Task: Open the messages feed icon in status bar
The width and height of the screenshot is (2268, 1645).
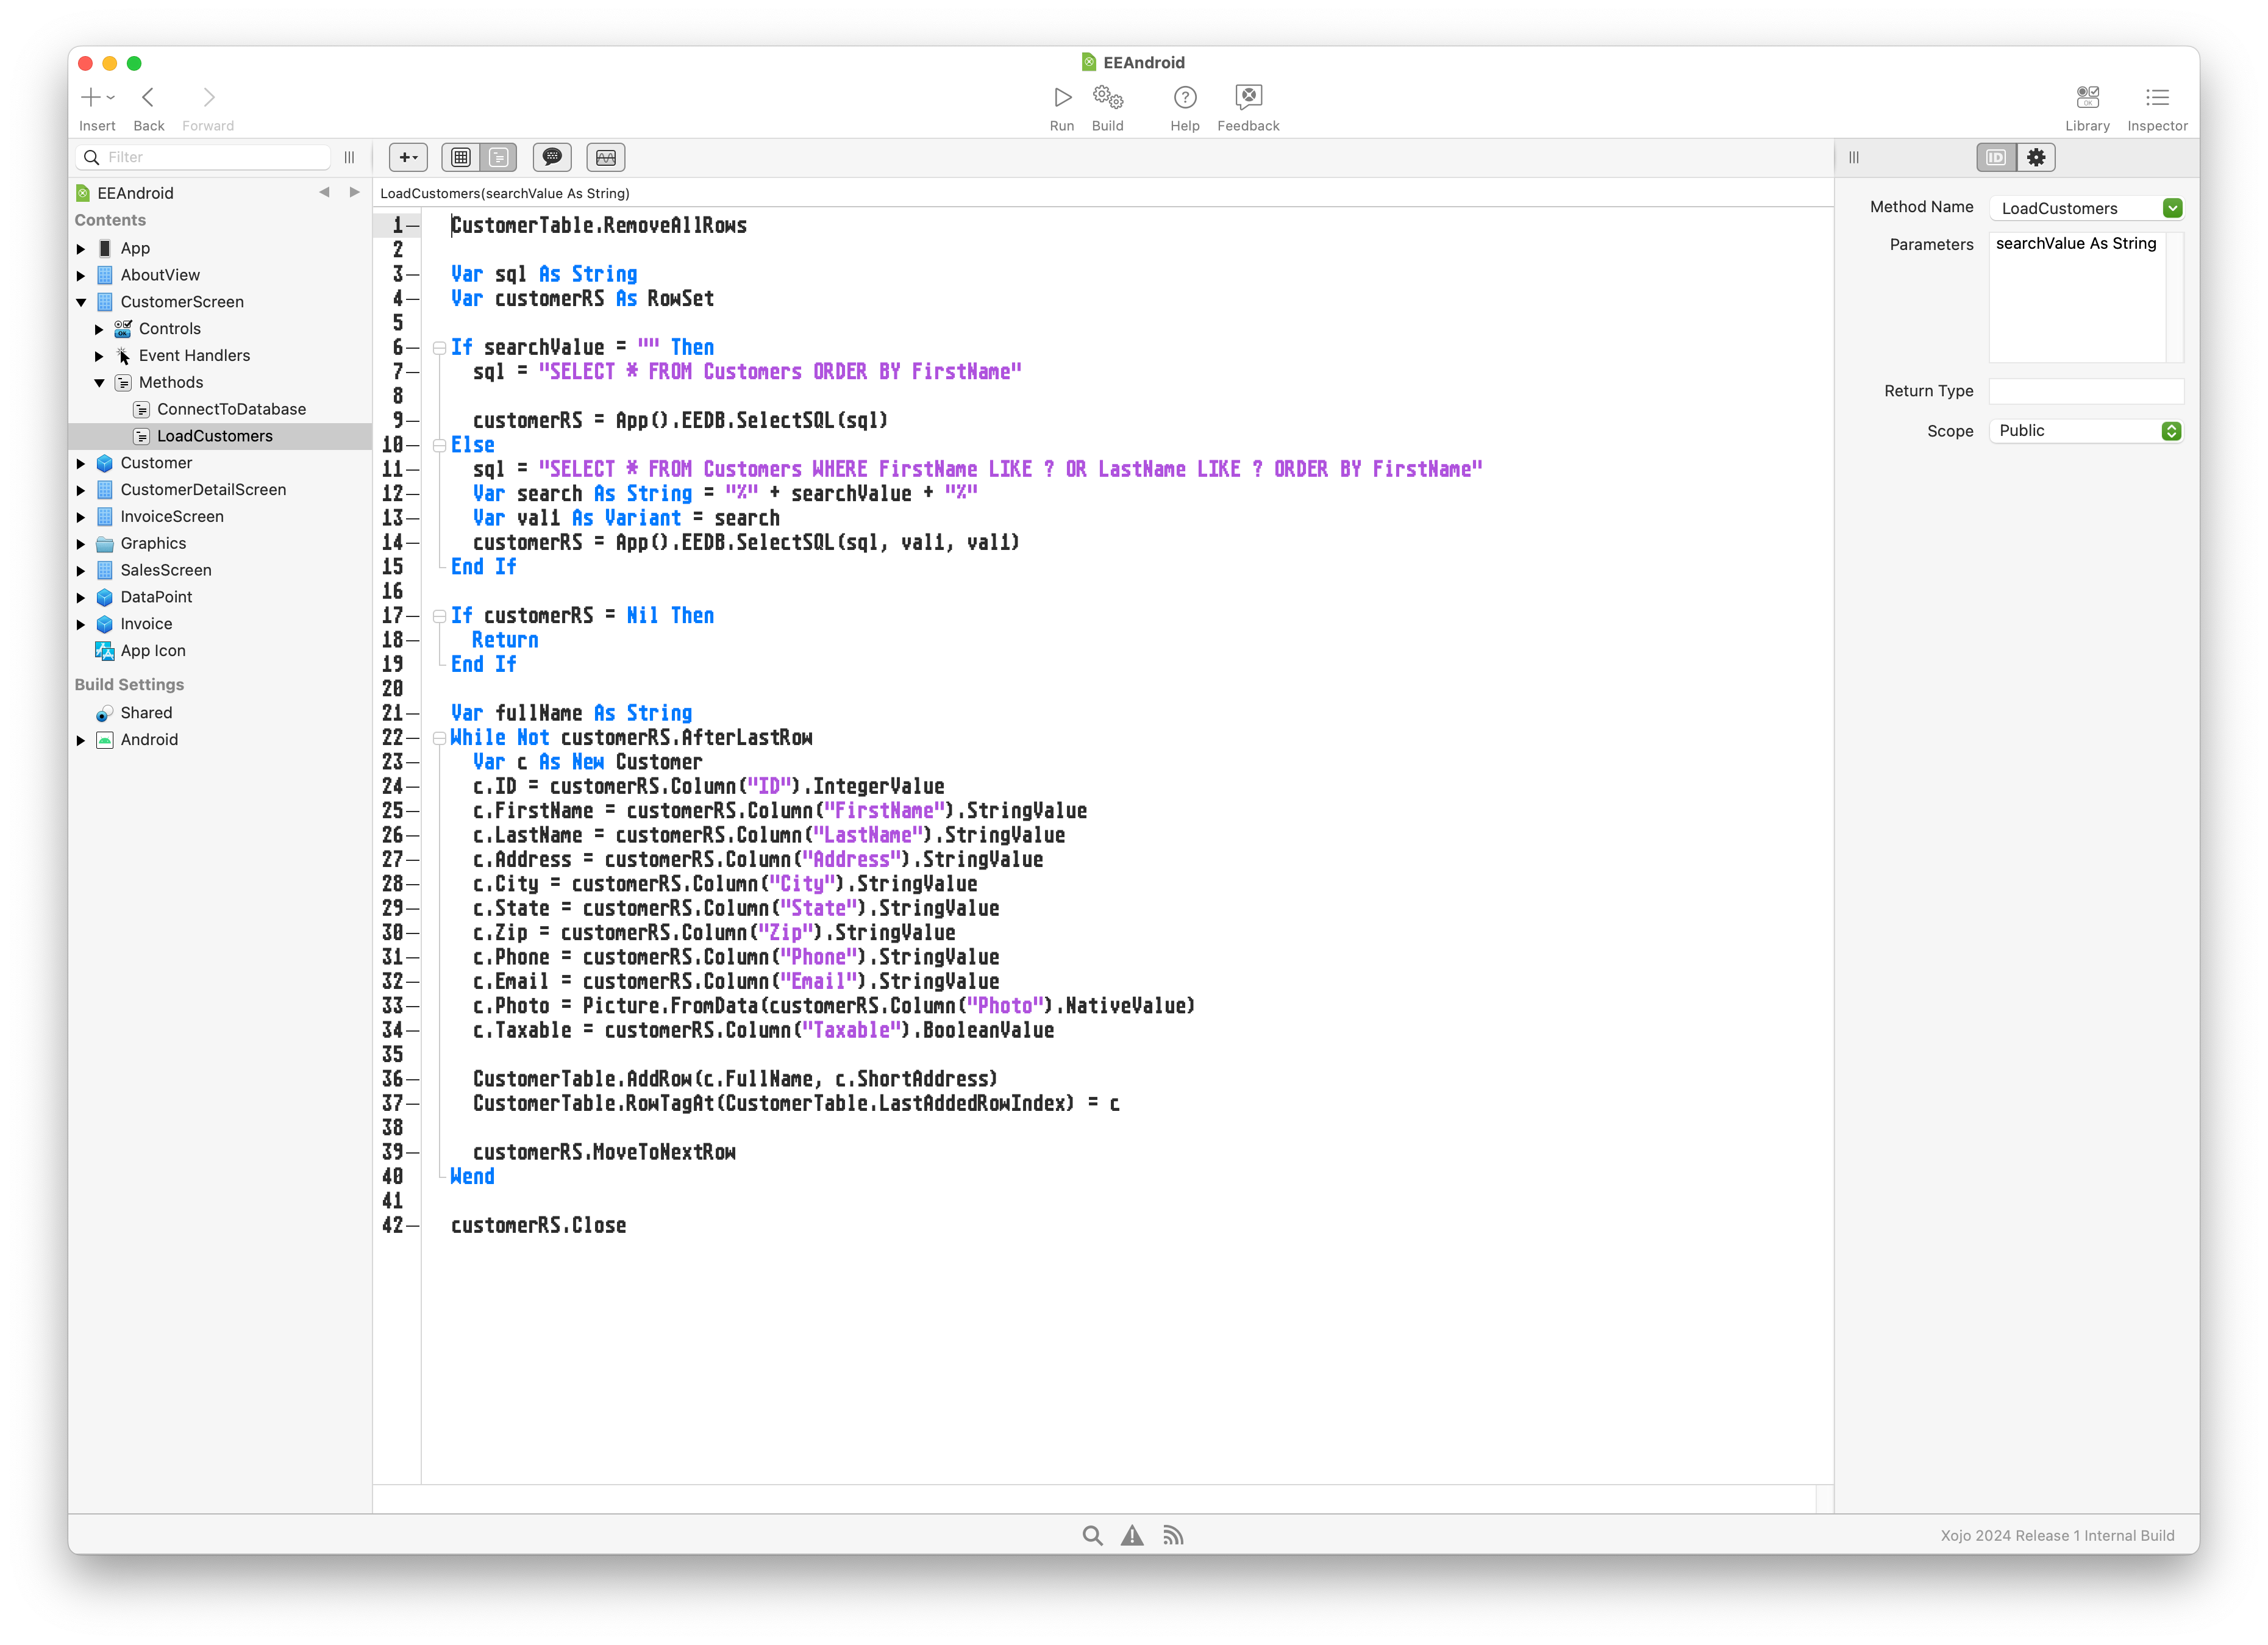Action: point(1173,1535)
